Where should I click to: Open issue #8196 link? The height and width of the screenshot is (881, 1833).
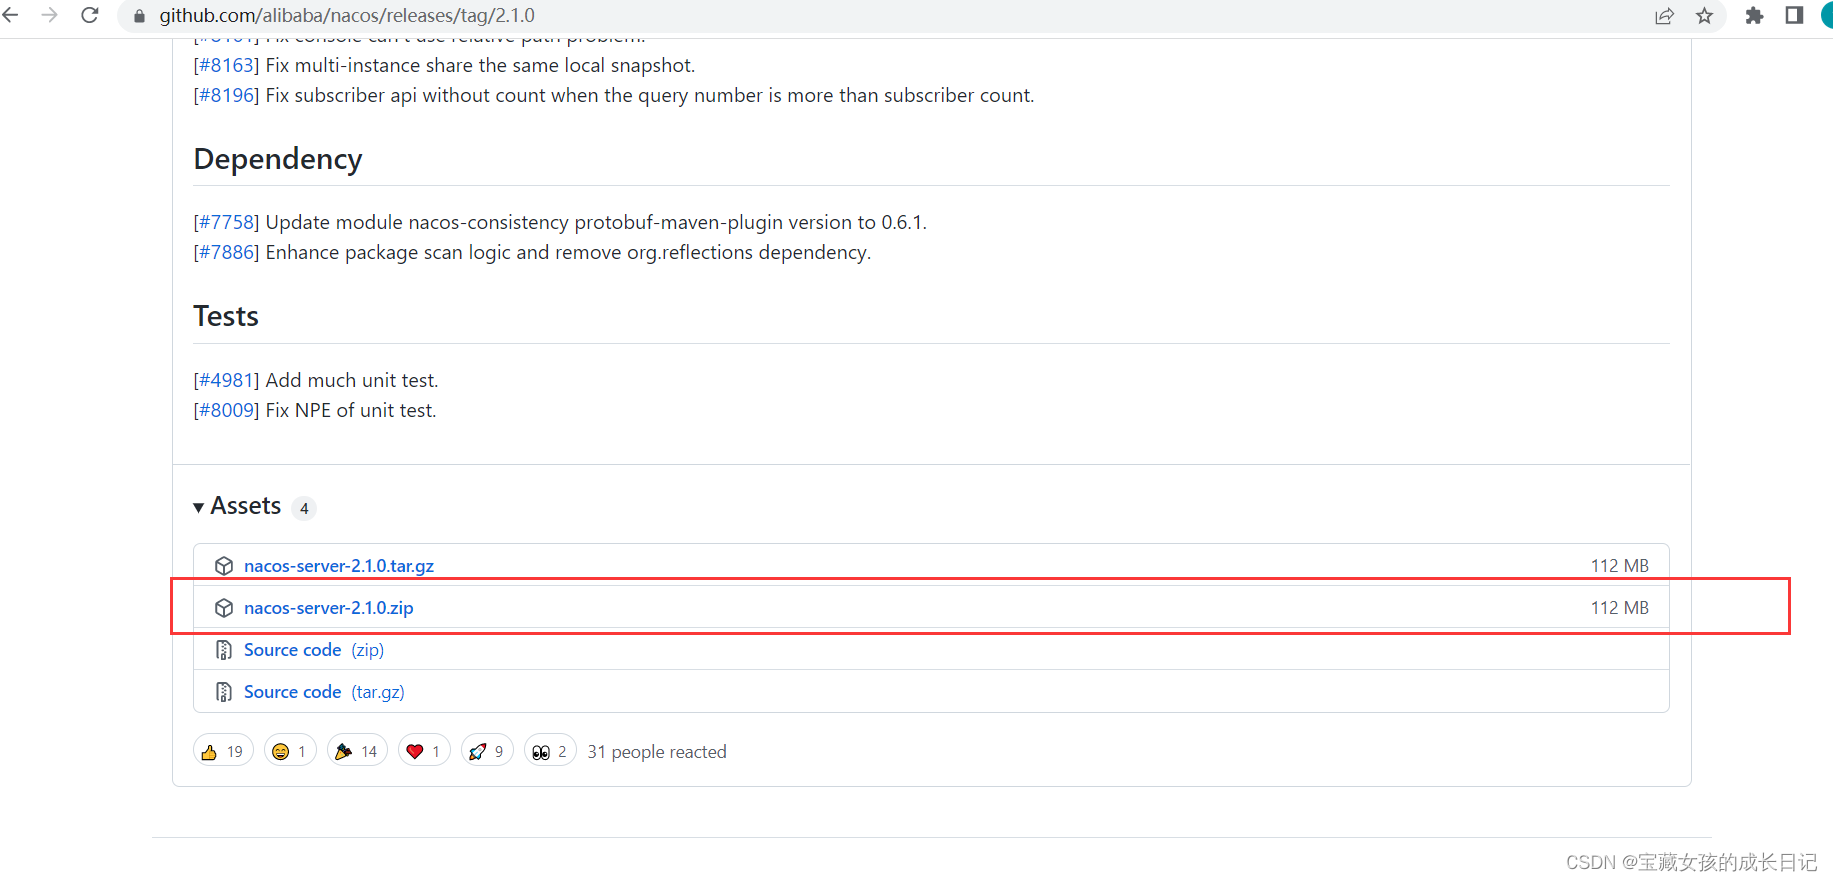[x=226, y=95]
